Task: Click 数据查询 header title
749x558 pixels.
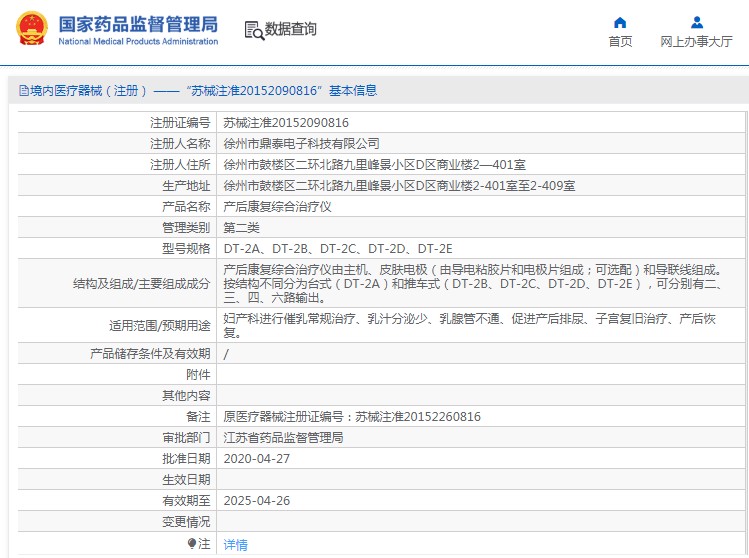Action: pos(290,29)
